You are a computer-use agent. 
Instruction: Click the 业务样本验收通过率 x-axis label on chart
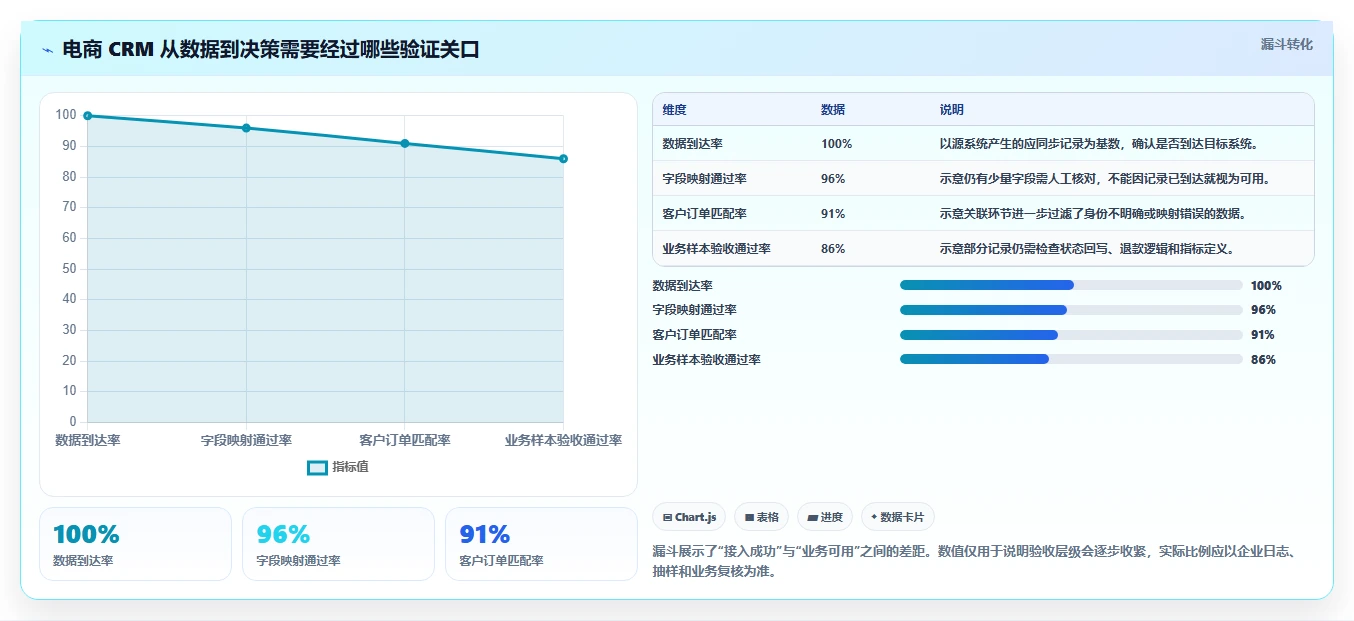563,440
